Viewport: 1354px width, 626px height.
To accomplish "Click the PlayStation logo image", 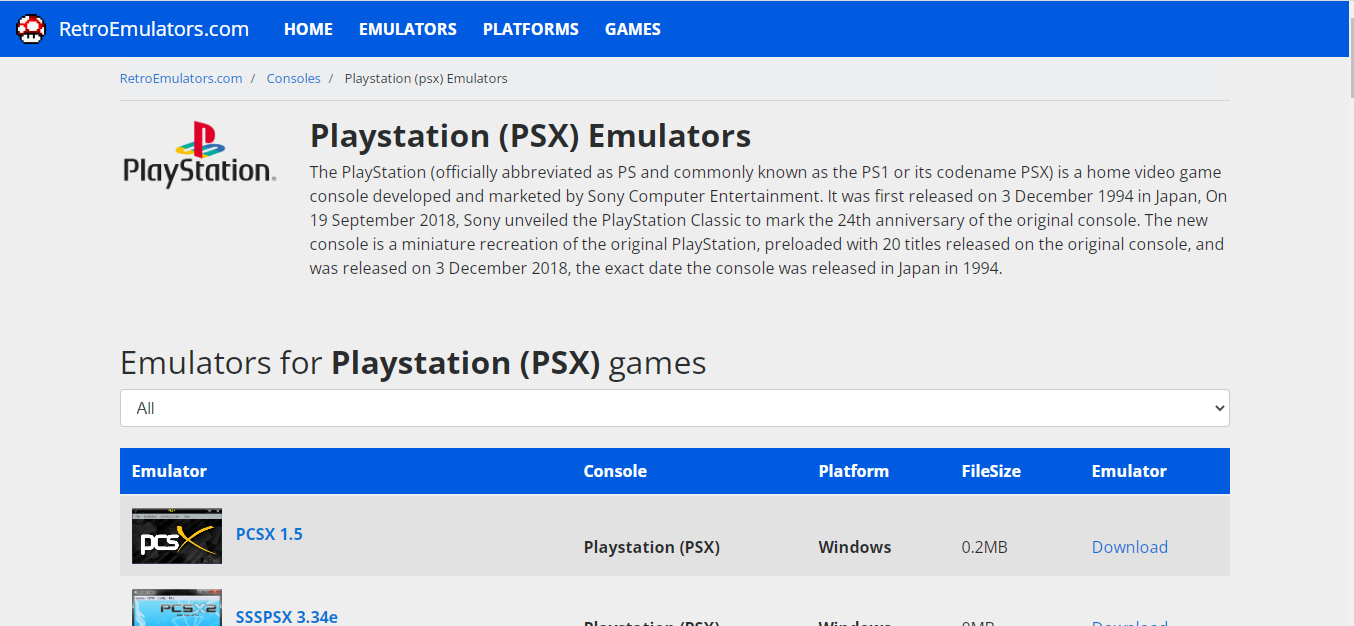I will [x=200, y=154].
